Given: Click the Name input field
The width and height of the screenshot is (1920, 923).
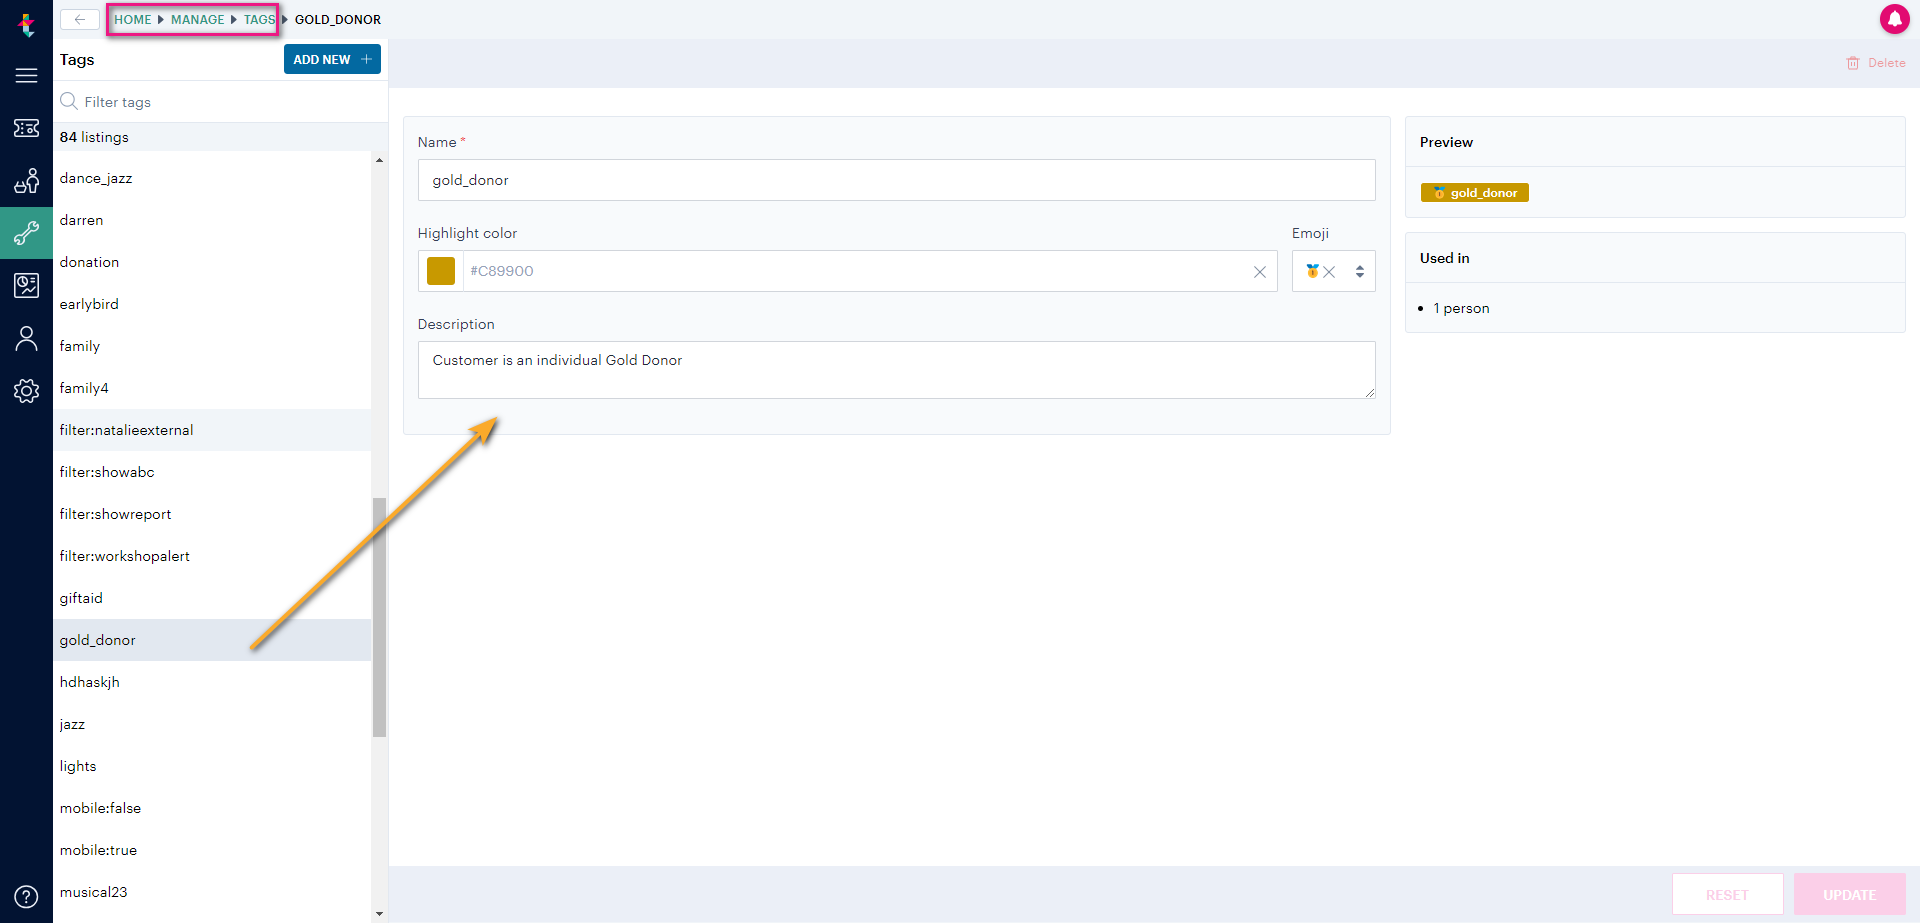Looking at the screenshot, I should click(896, 180).
